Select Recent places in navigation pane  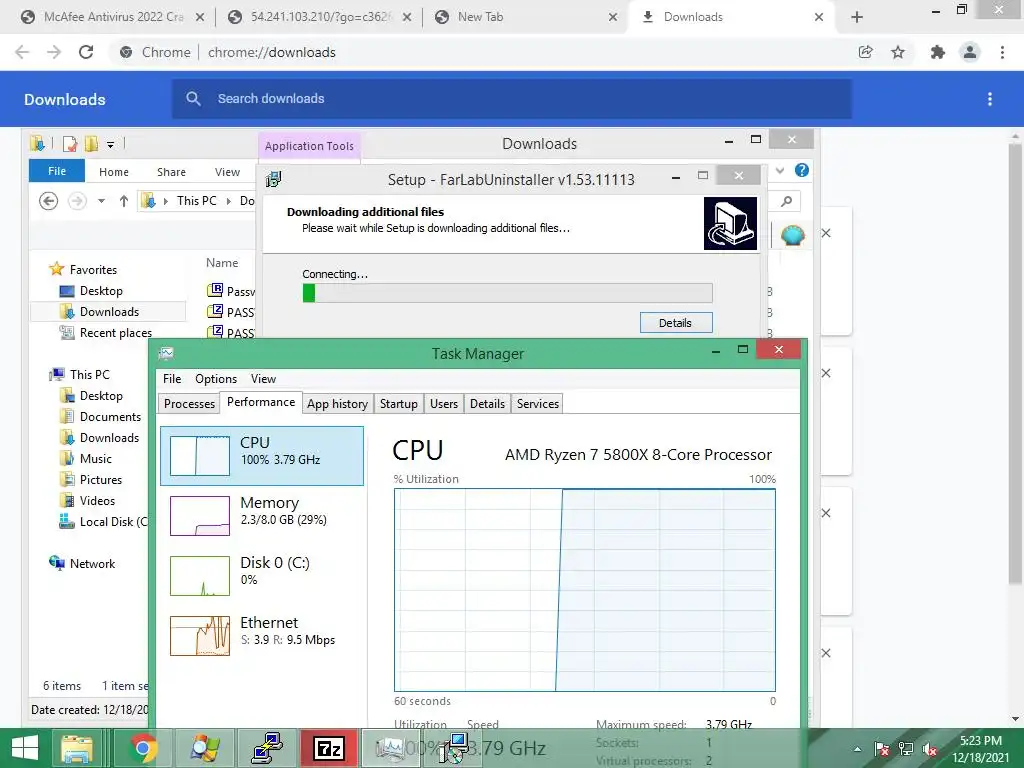tap(116, 332)
